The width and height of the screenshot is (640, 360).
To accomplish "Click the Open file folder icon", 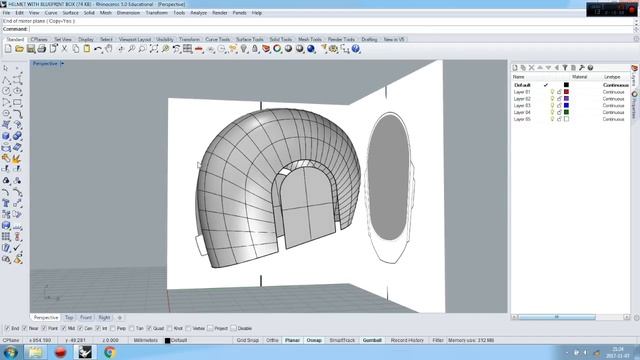I will point(19,49).
